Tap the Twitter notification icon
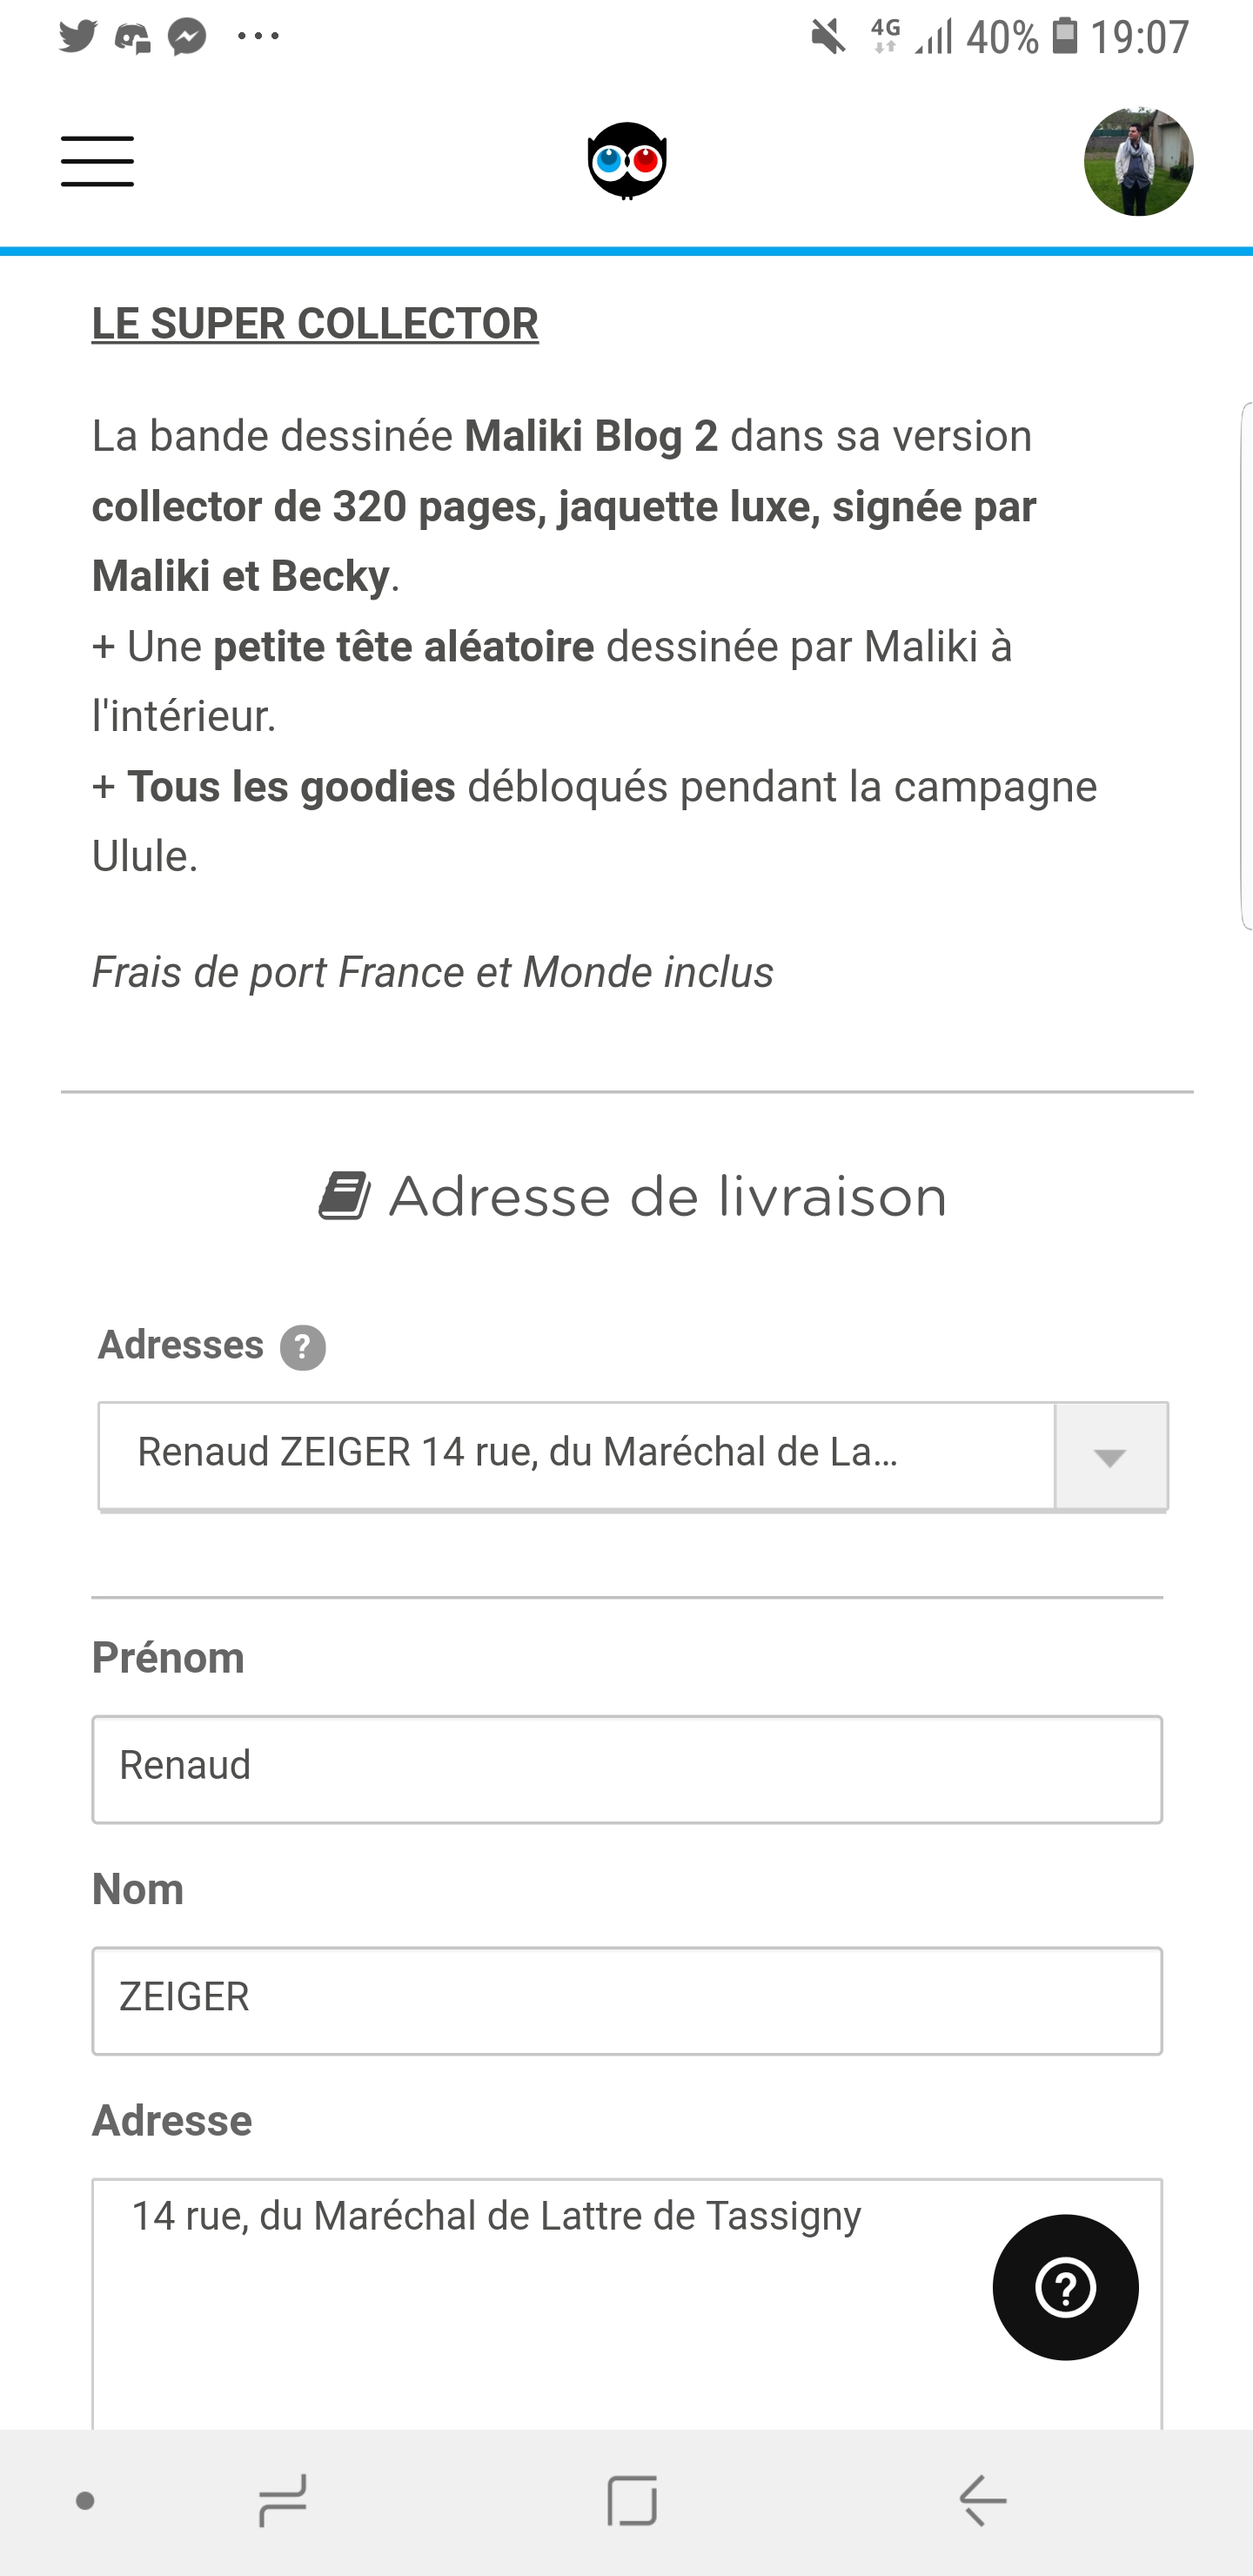 (78, 37)
